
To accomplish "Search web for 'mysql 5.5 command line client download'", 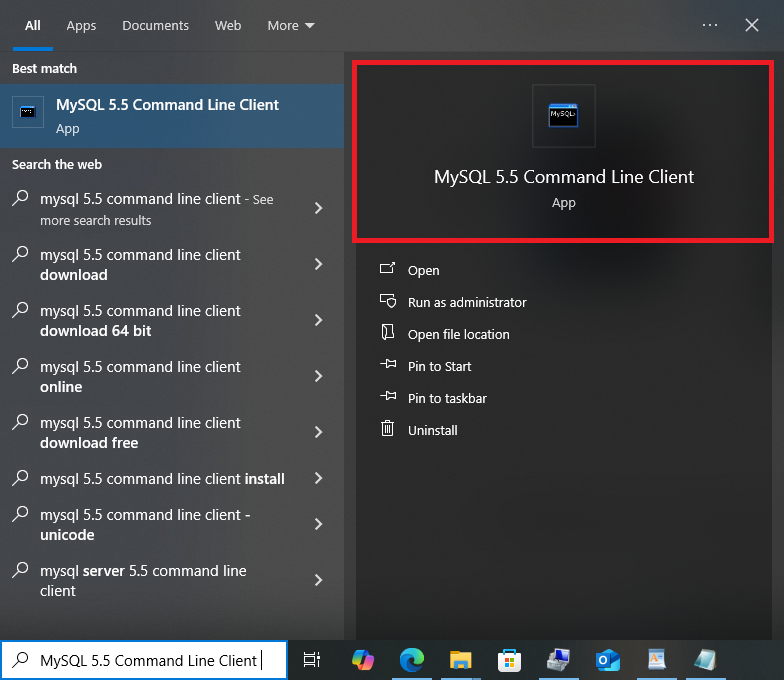I will (x=172, y=264).
